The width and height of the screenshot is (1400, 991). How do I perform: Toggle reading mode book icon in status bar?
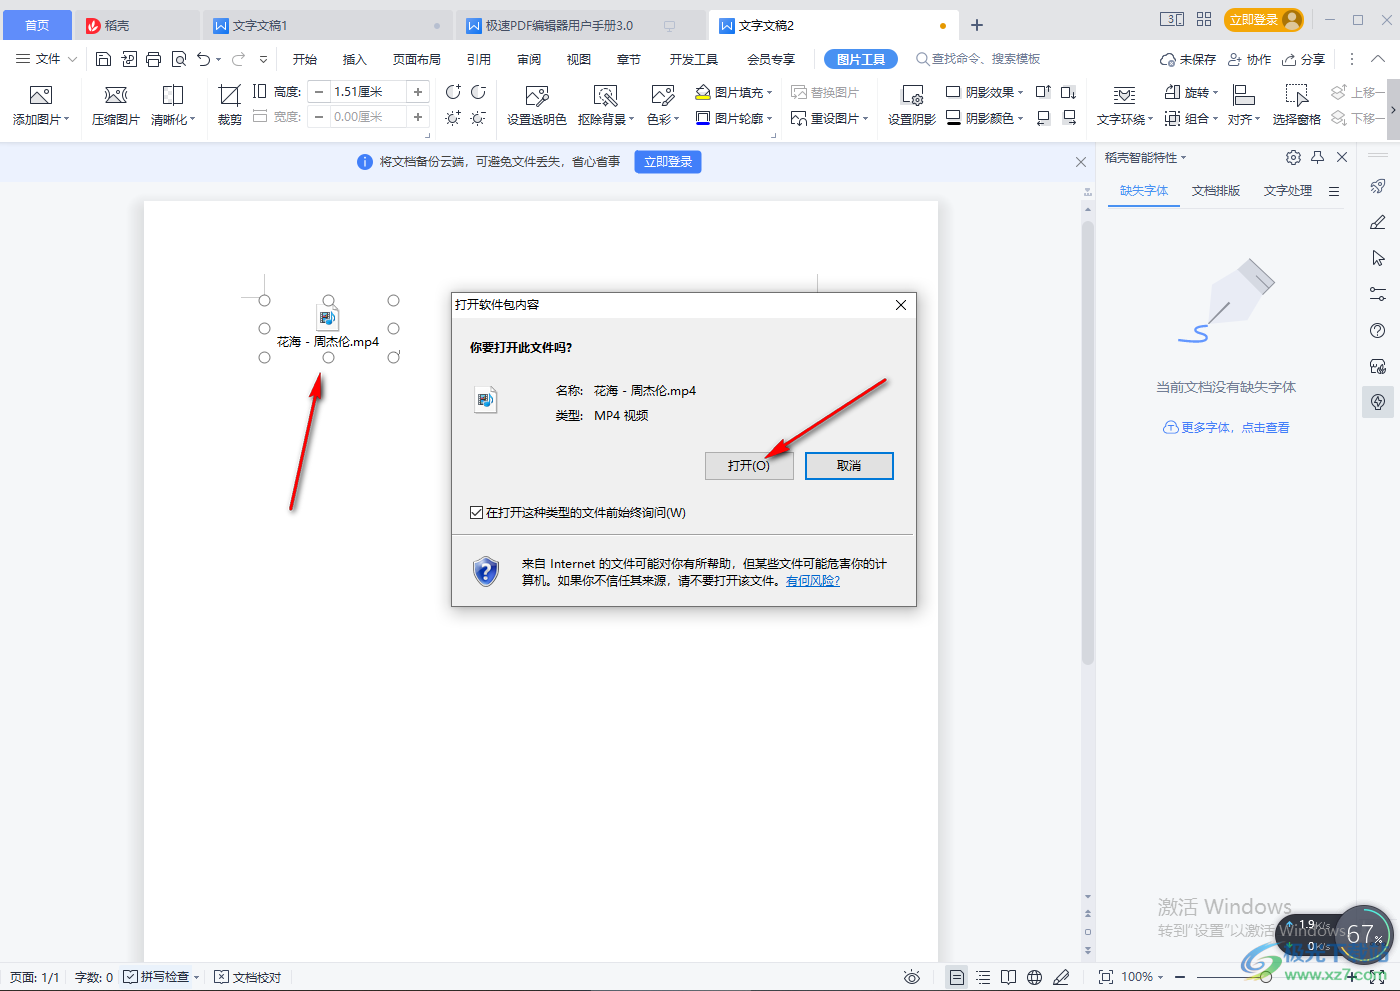[1009, 977]
